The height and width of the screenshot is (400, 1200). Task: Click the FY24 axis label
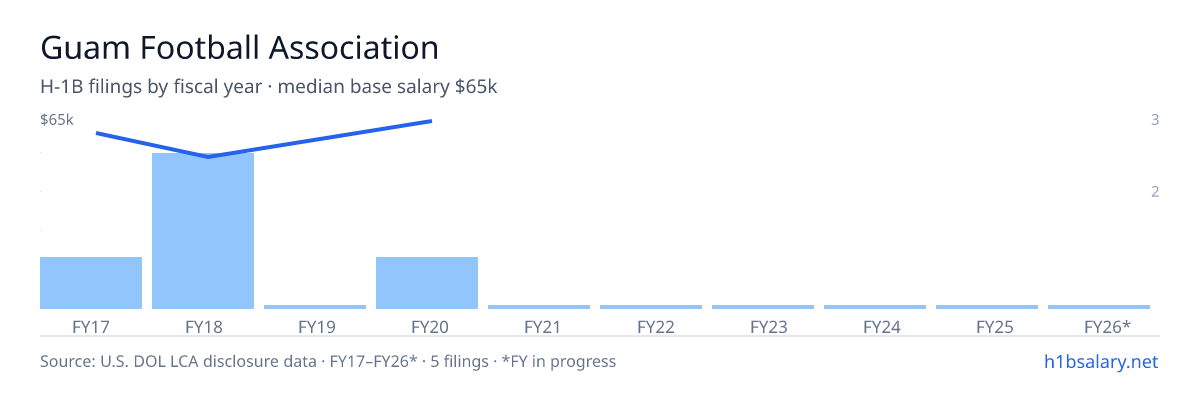(x=875, y=326)
